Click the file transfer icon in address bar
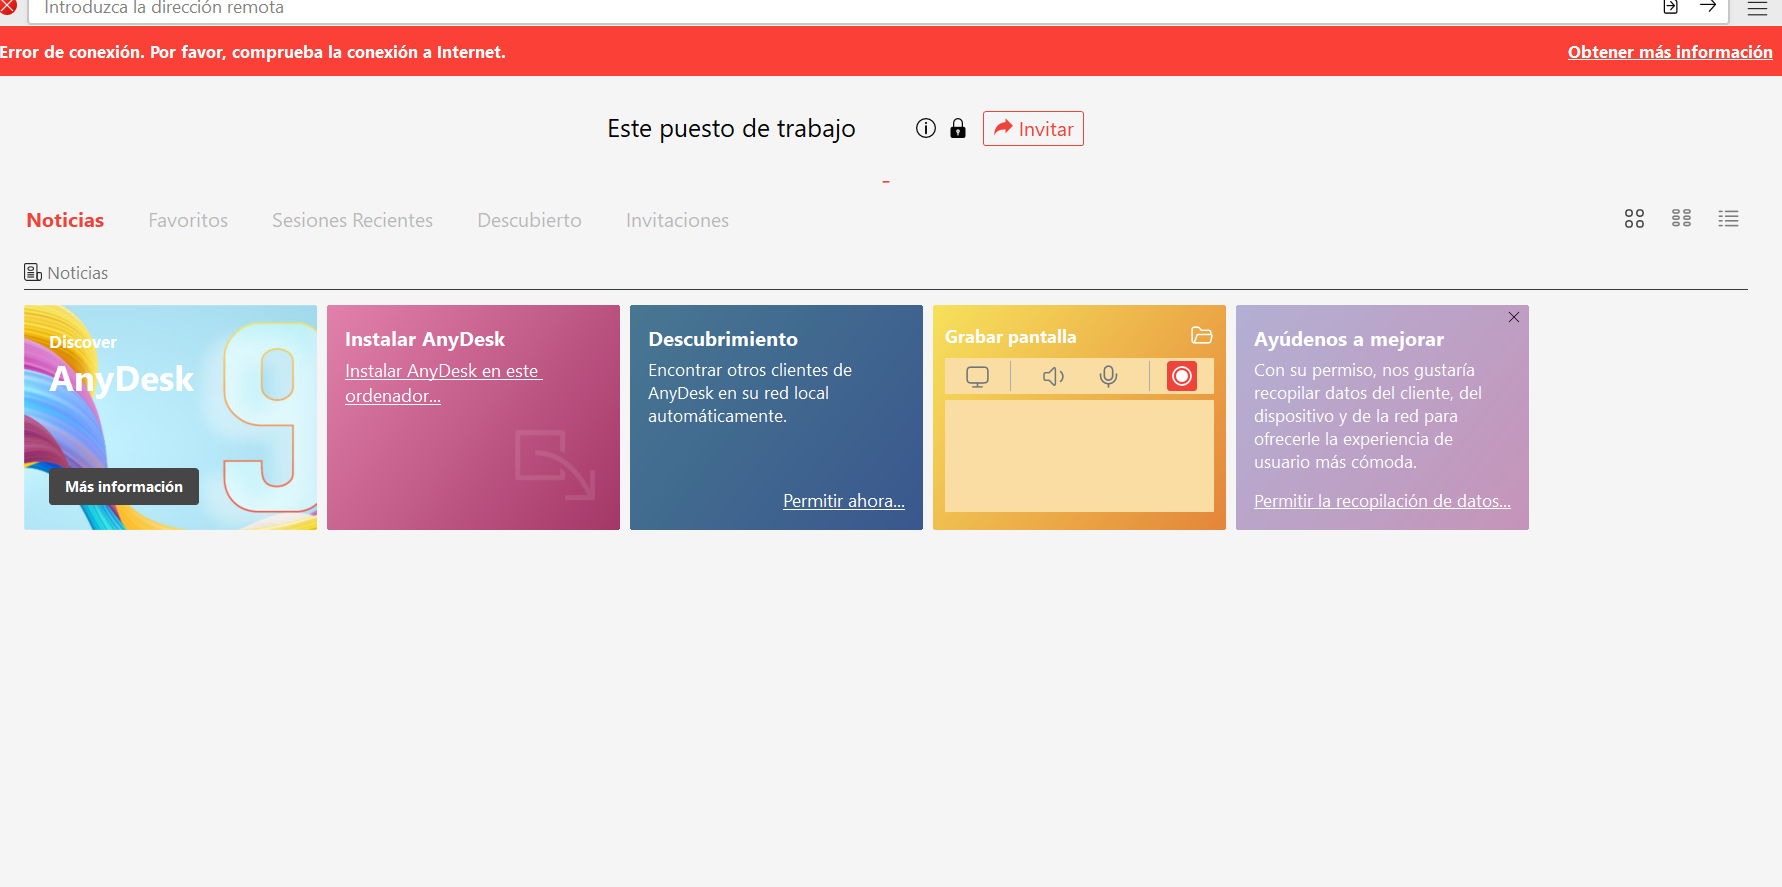 (1670, 7)
